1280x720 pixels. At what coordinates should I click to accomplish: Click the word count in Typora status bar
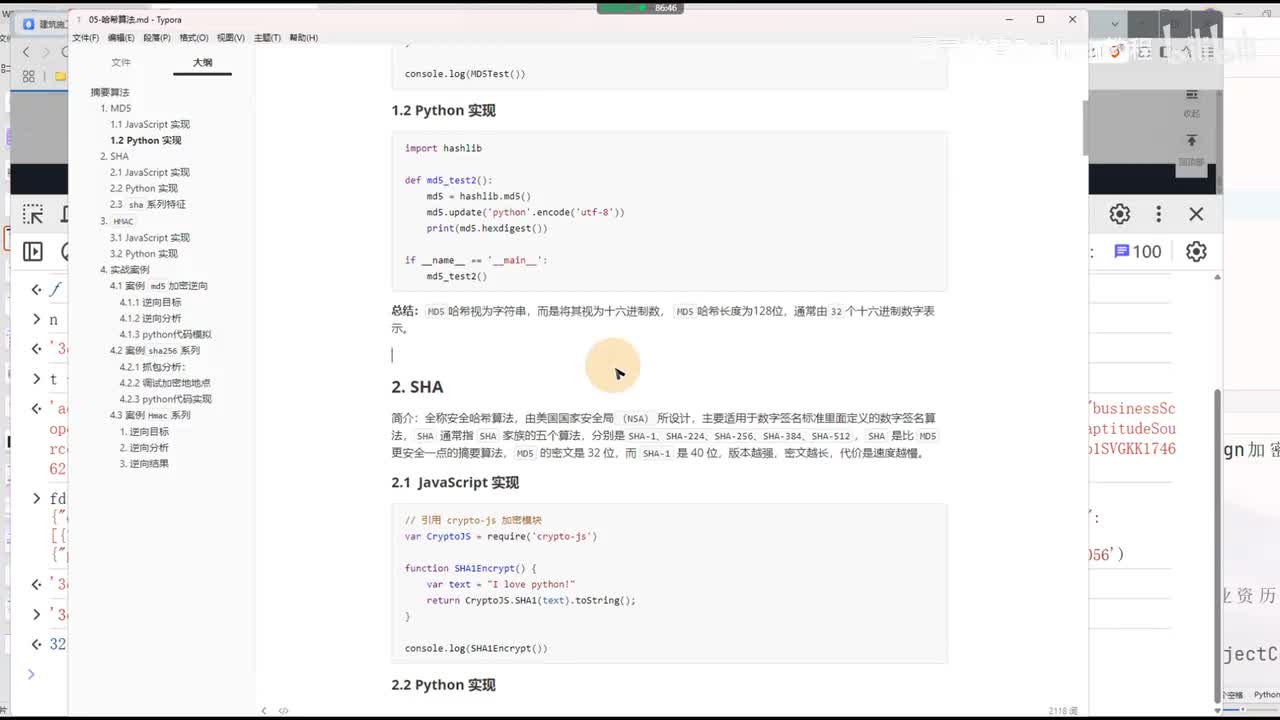point(1063,710)
